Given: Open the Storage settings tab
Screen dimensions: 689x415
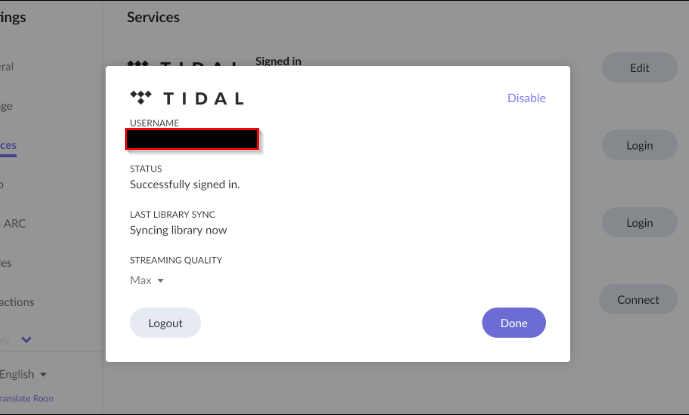Looking at the screenshot, I should 8,106.
